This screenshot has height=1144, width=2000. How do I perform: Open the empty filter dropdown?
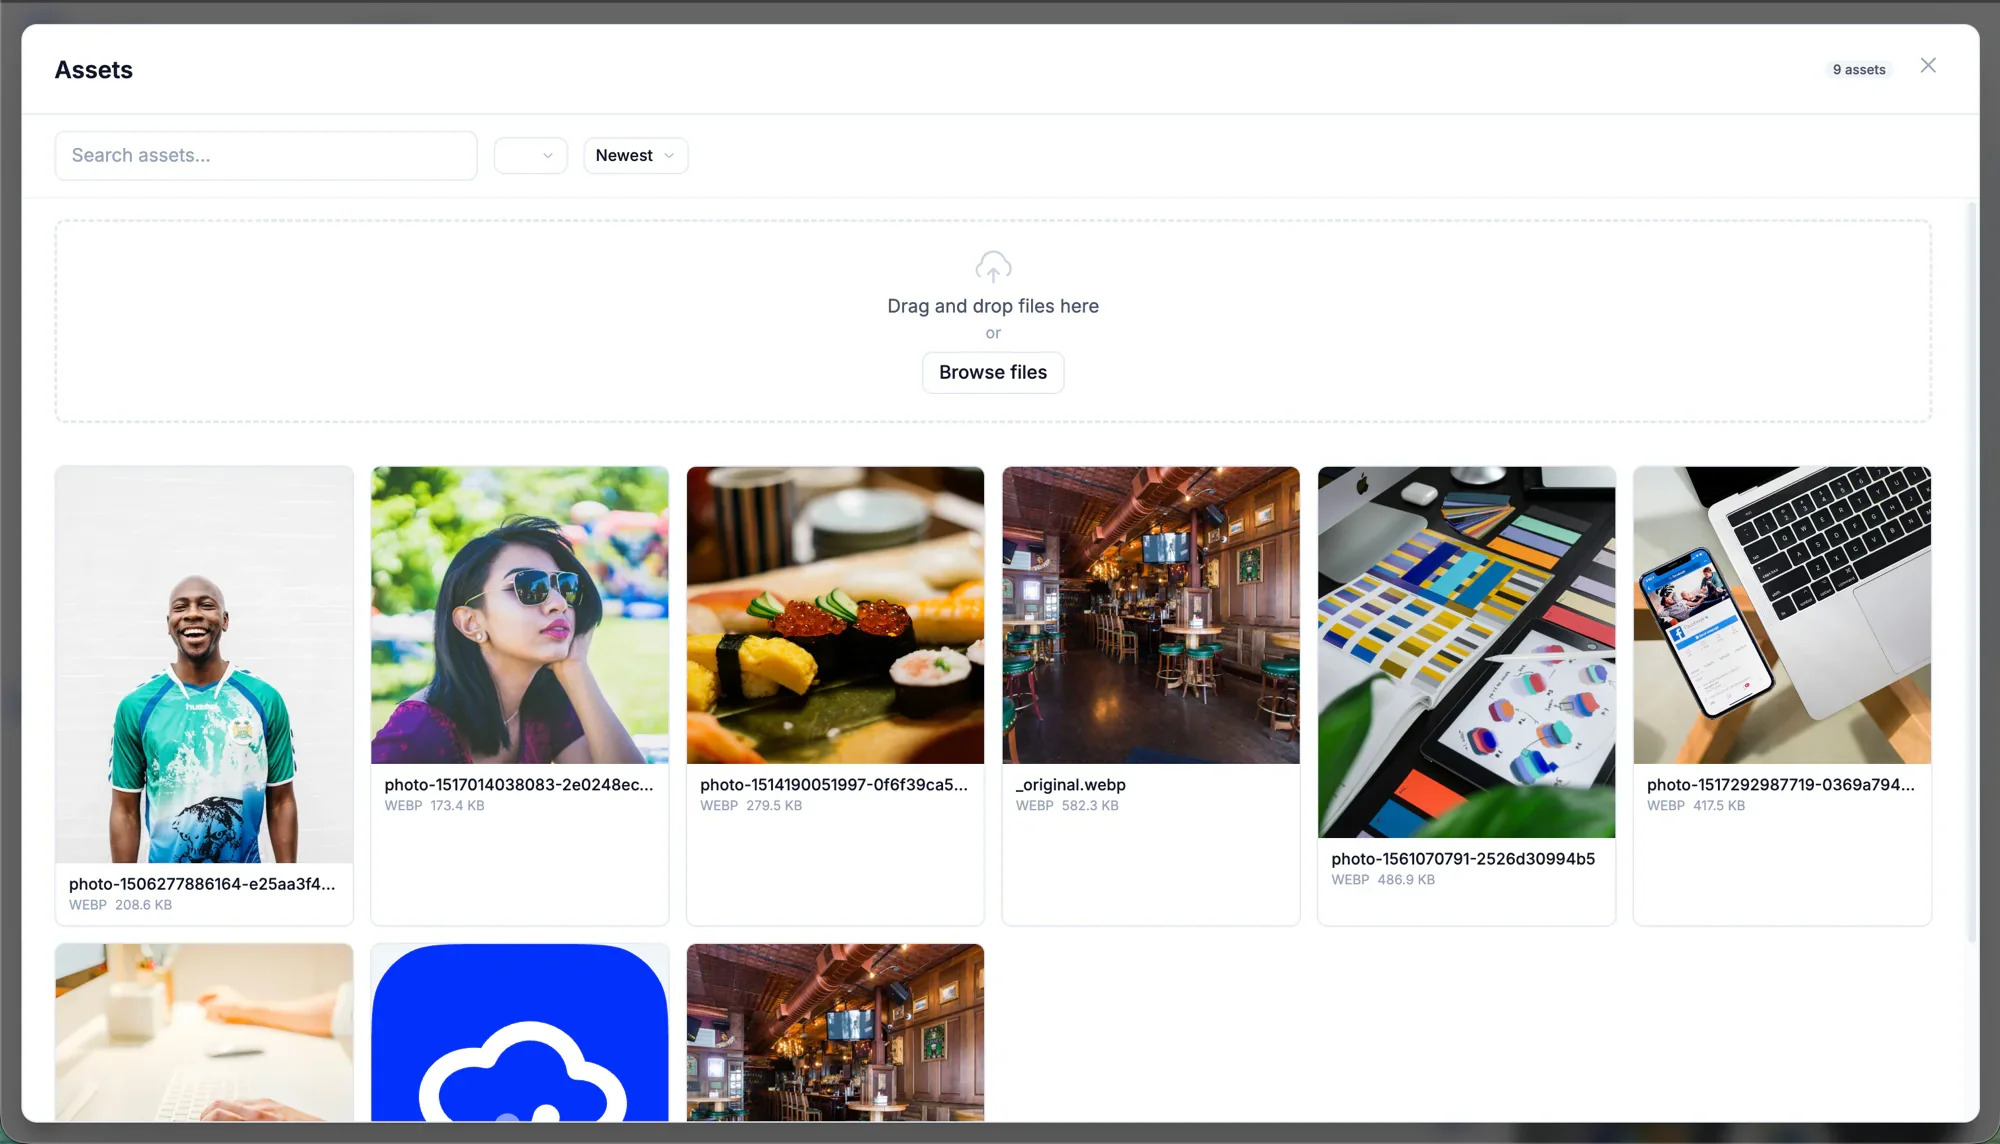531,156
